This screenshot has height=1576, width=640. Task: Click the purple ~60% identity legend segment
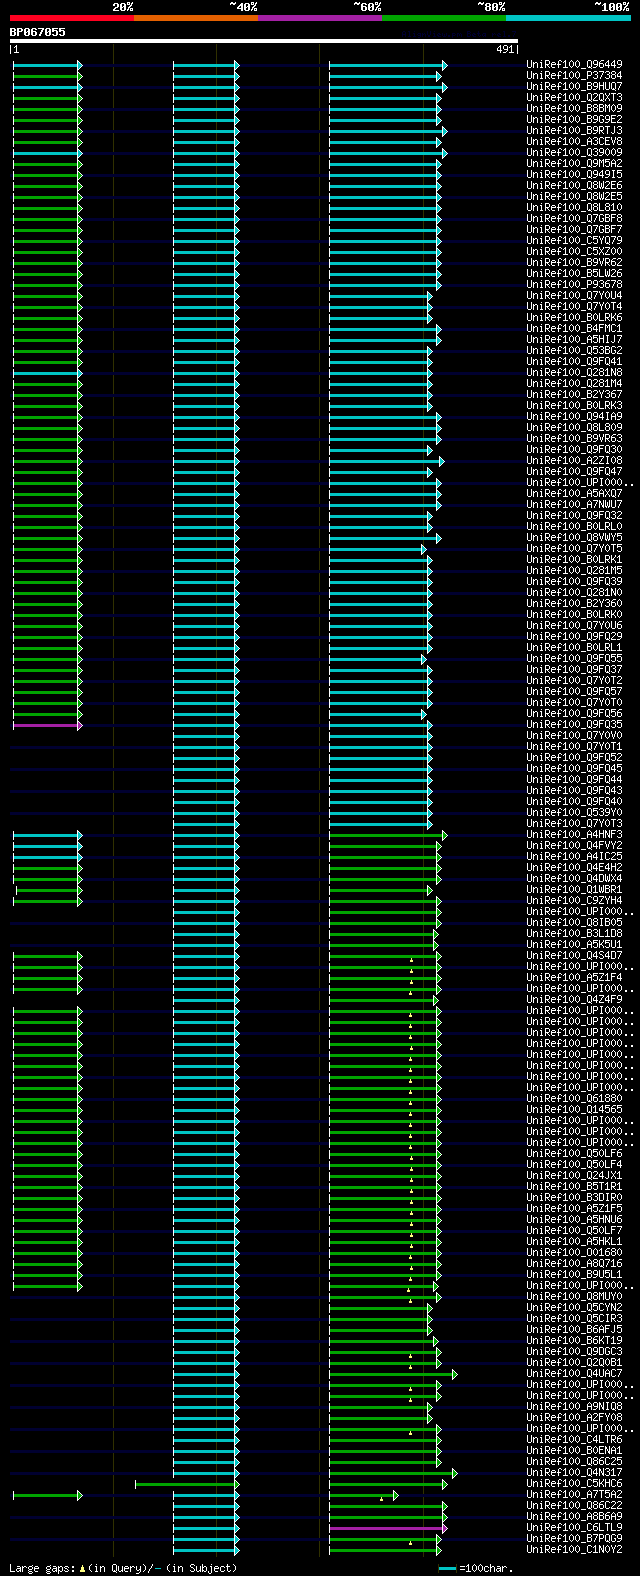pyautogui.click(x=320, y=18)
